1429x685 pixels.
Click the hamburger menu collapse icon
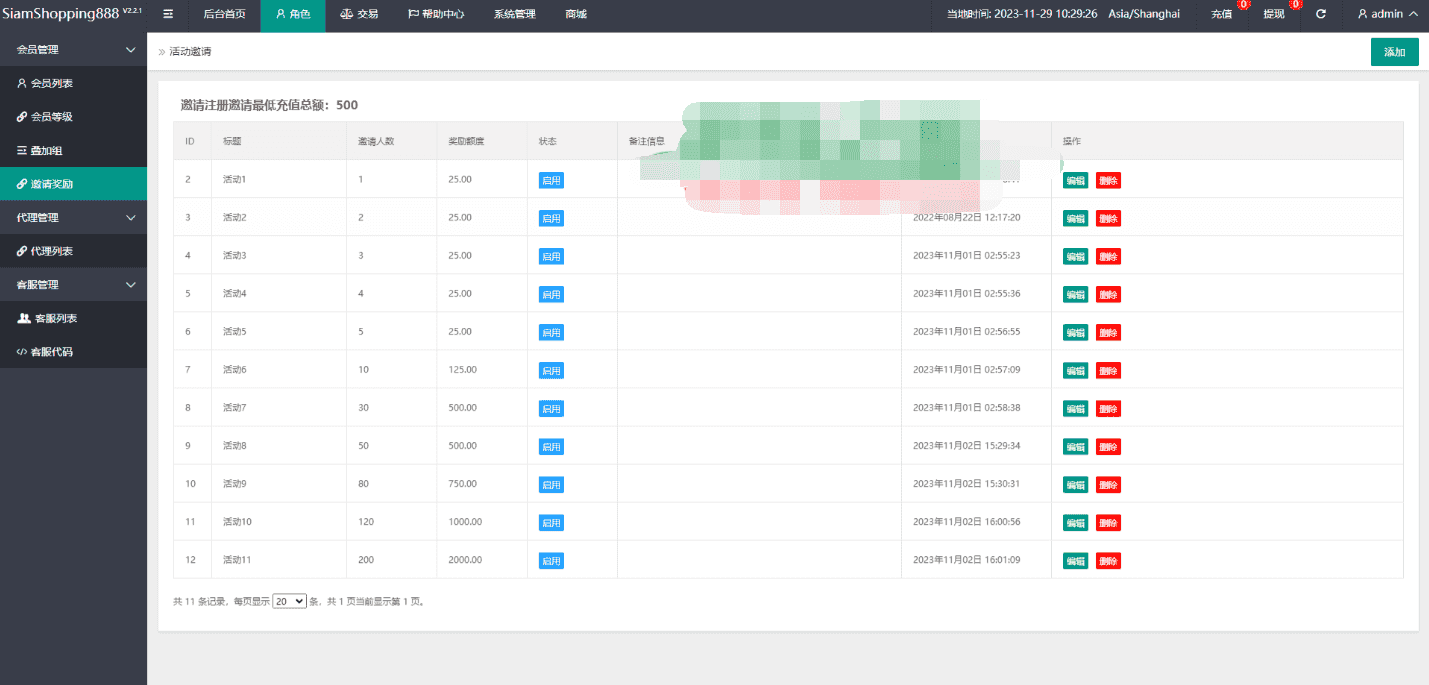point(168,14)
